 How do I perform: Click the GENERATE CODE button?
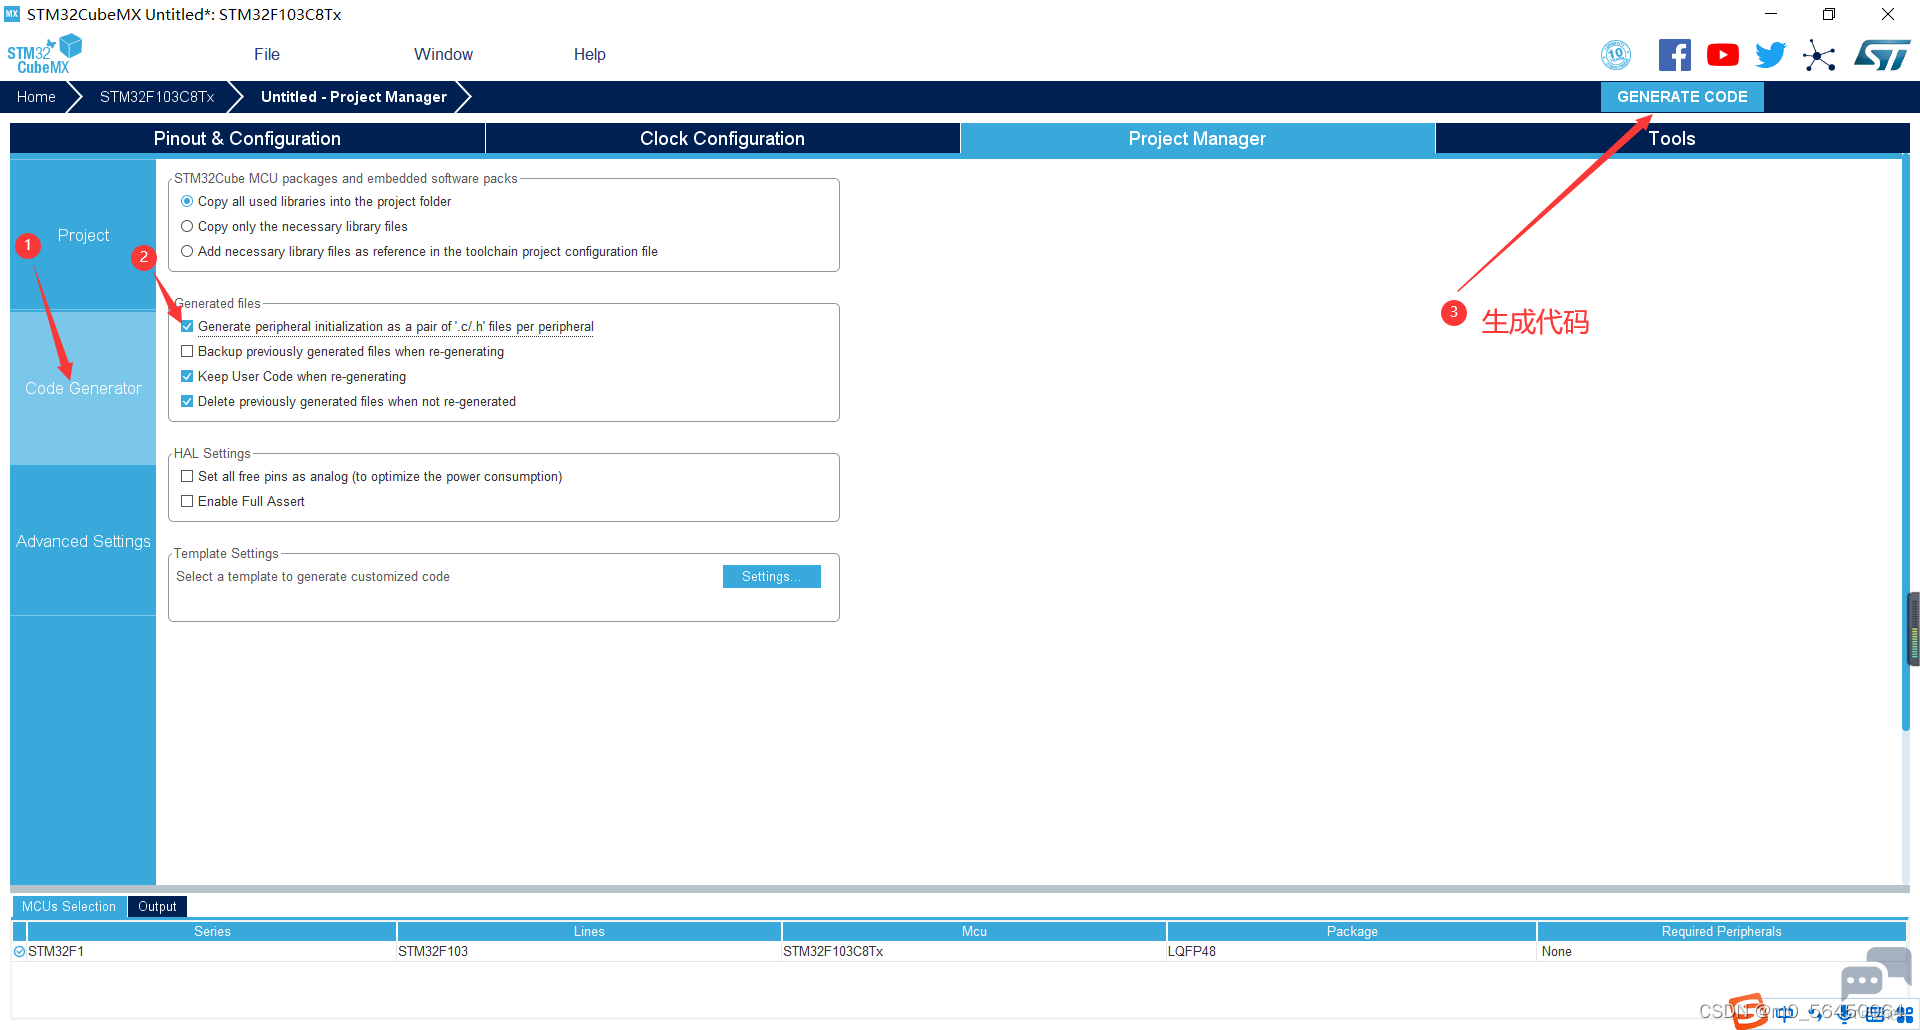click(x=1682, y=97)
